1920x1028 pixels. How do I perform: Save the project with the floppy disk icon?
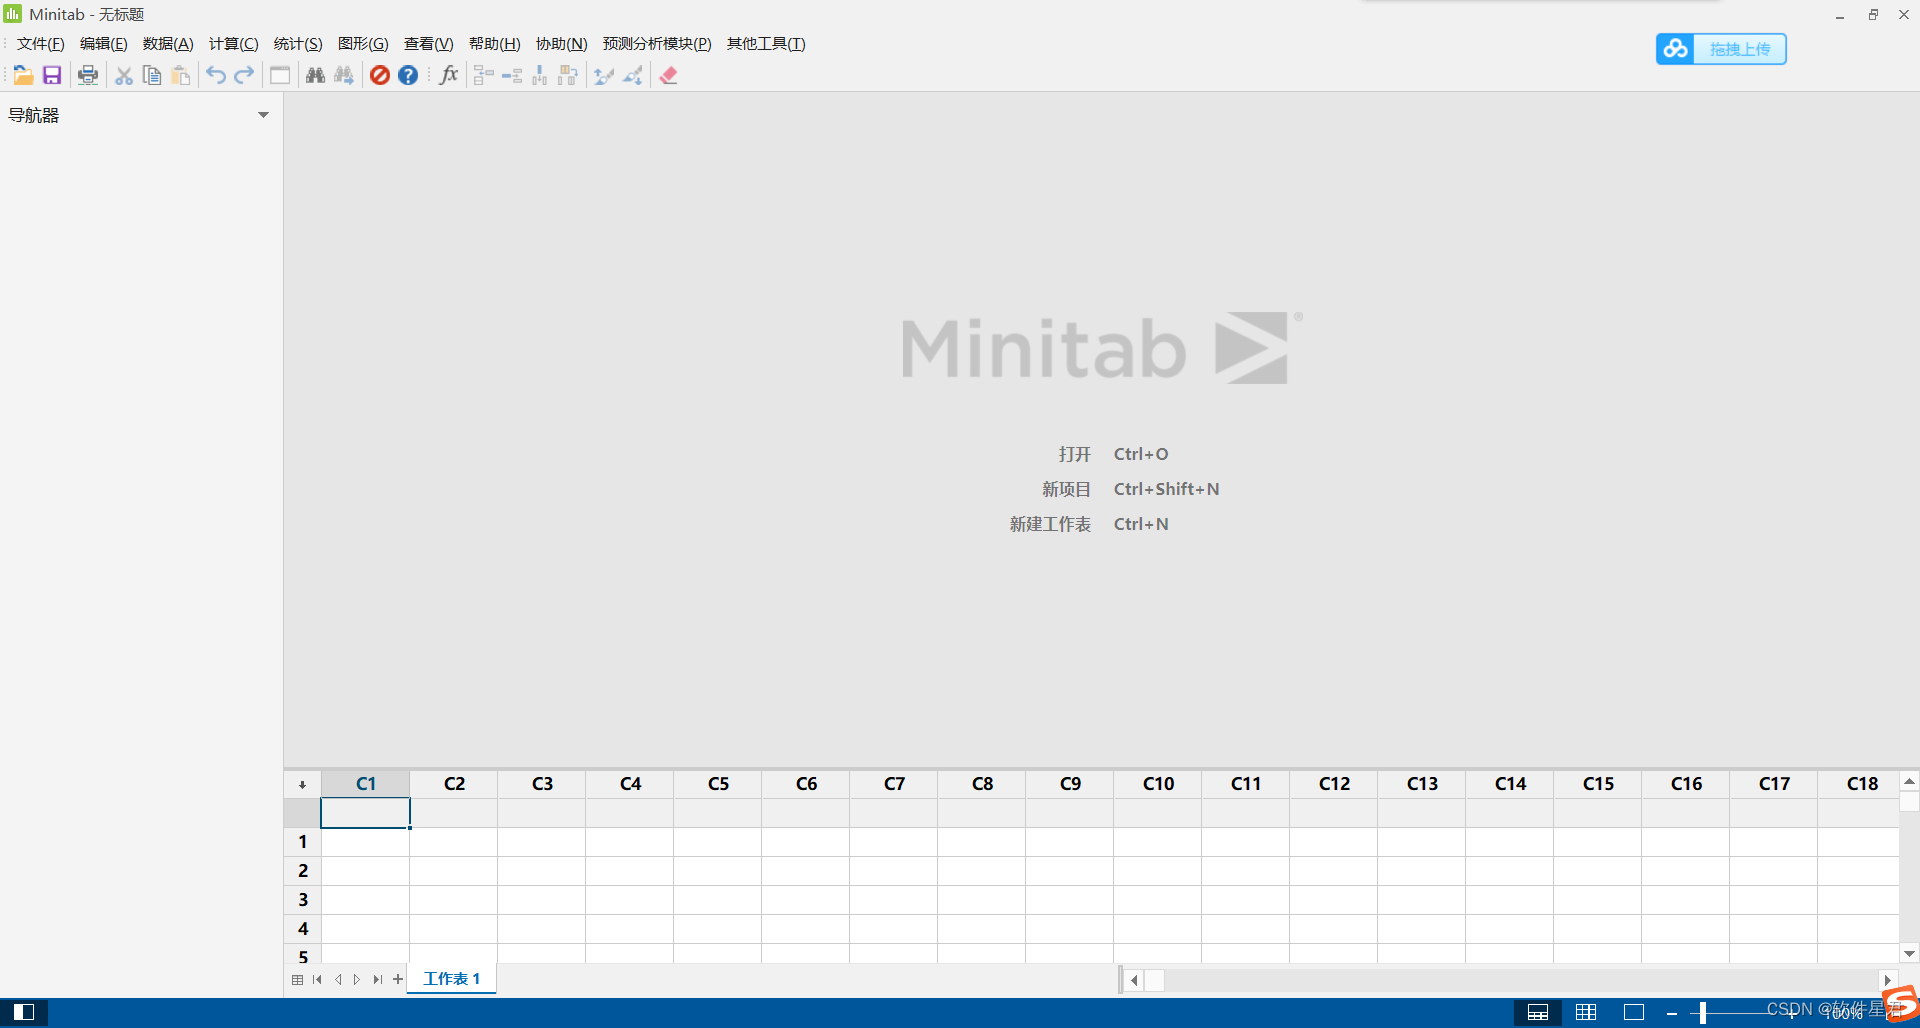coord(52,75)
